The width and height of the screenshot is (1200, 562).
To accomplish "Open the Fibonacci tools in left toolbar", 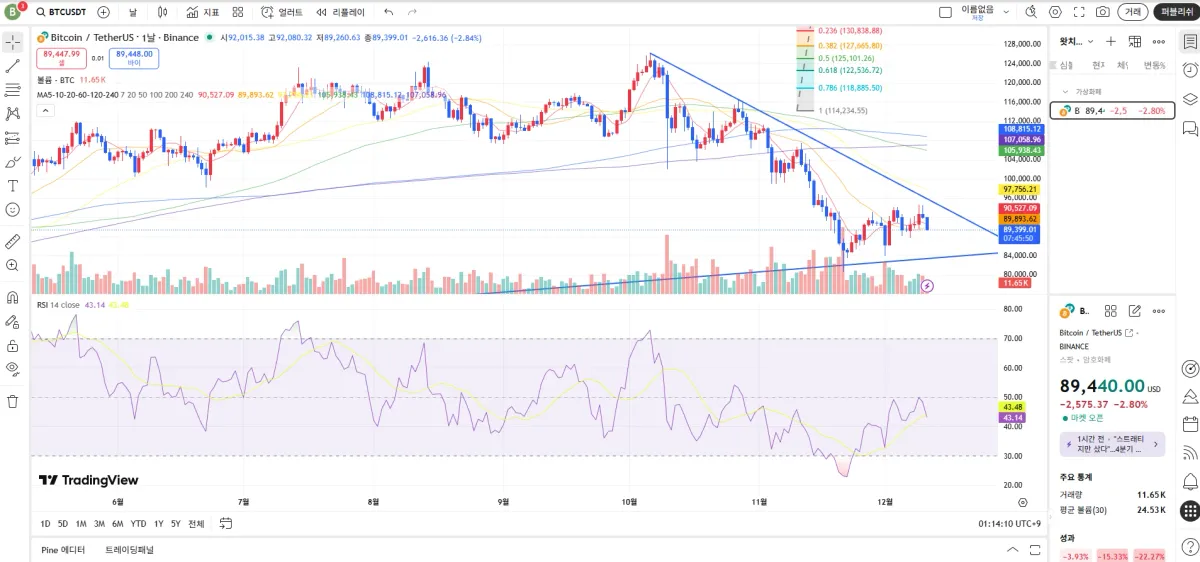I will coord(13,90).
